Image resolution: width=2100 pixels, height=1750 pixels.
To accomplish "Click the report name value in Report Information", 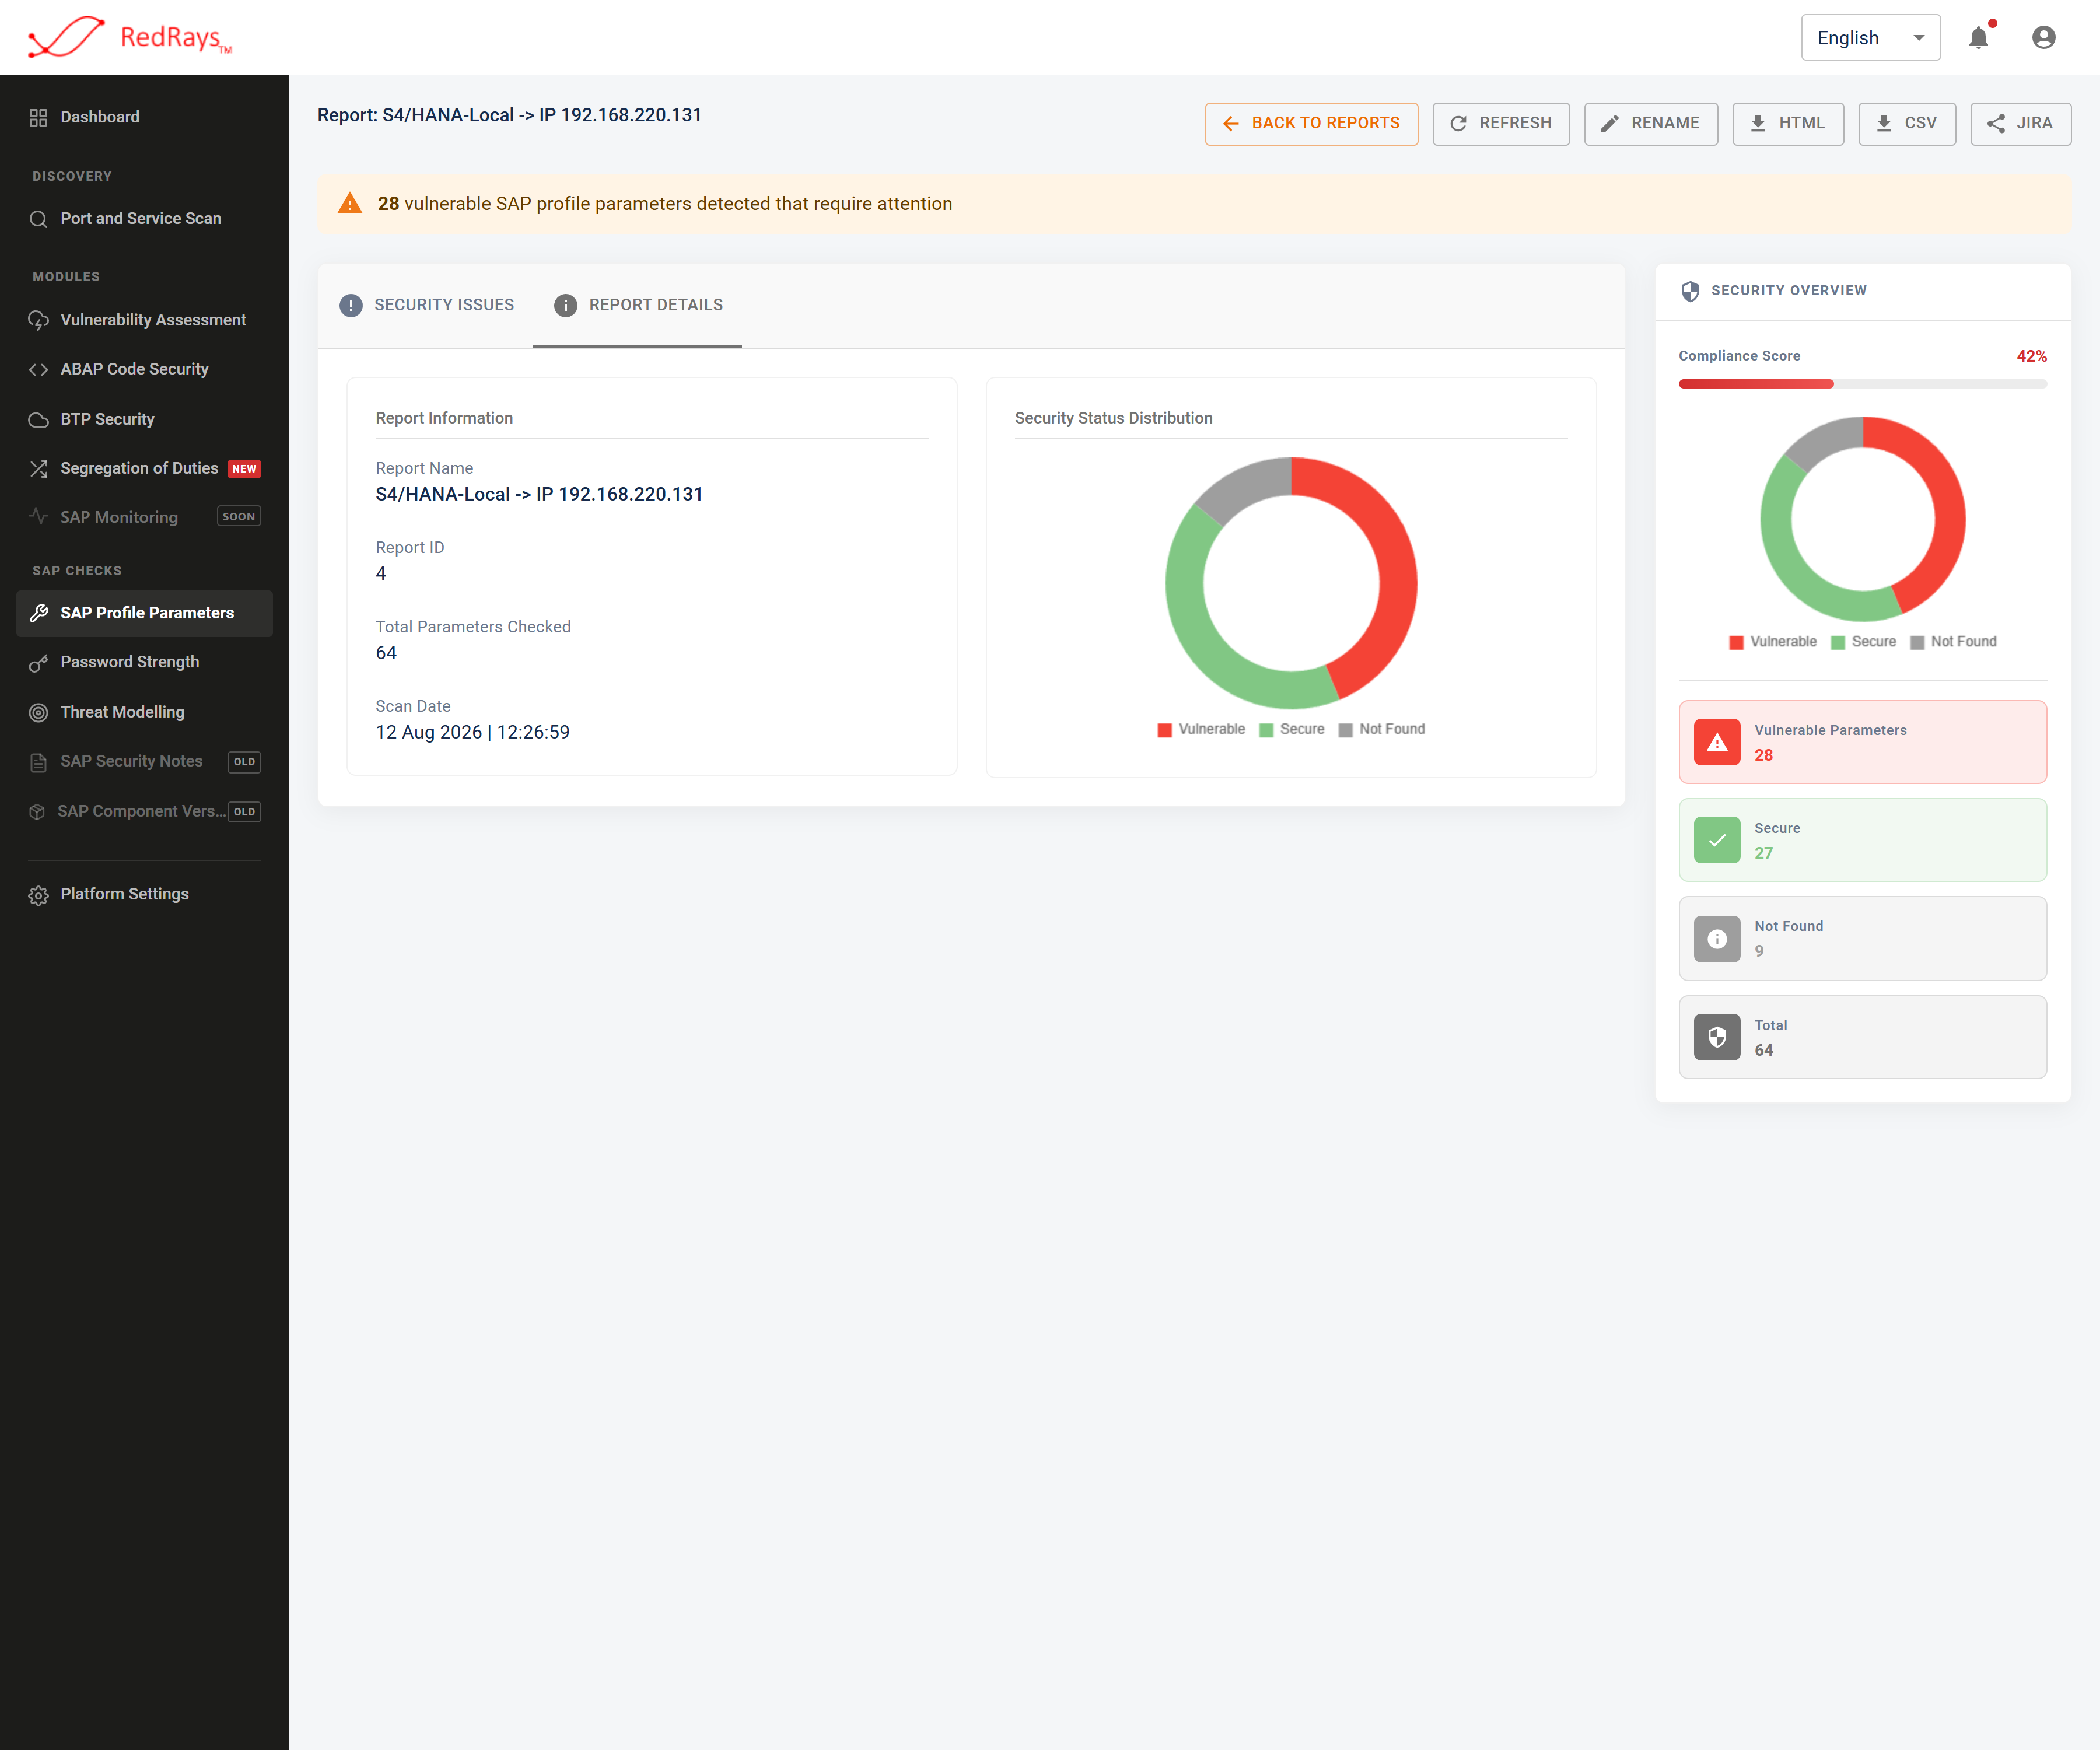I will pyautogui.click(x=539, y=495).
